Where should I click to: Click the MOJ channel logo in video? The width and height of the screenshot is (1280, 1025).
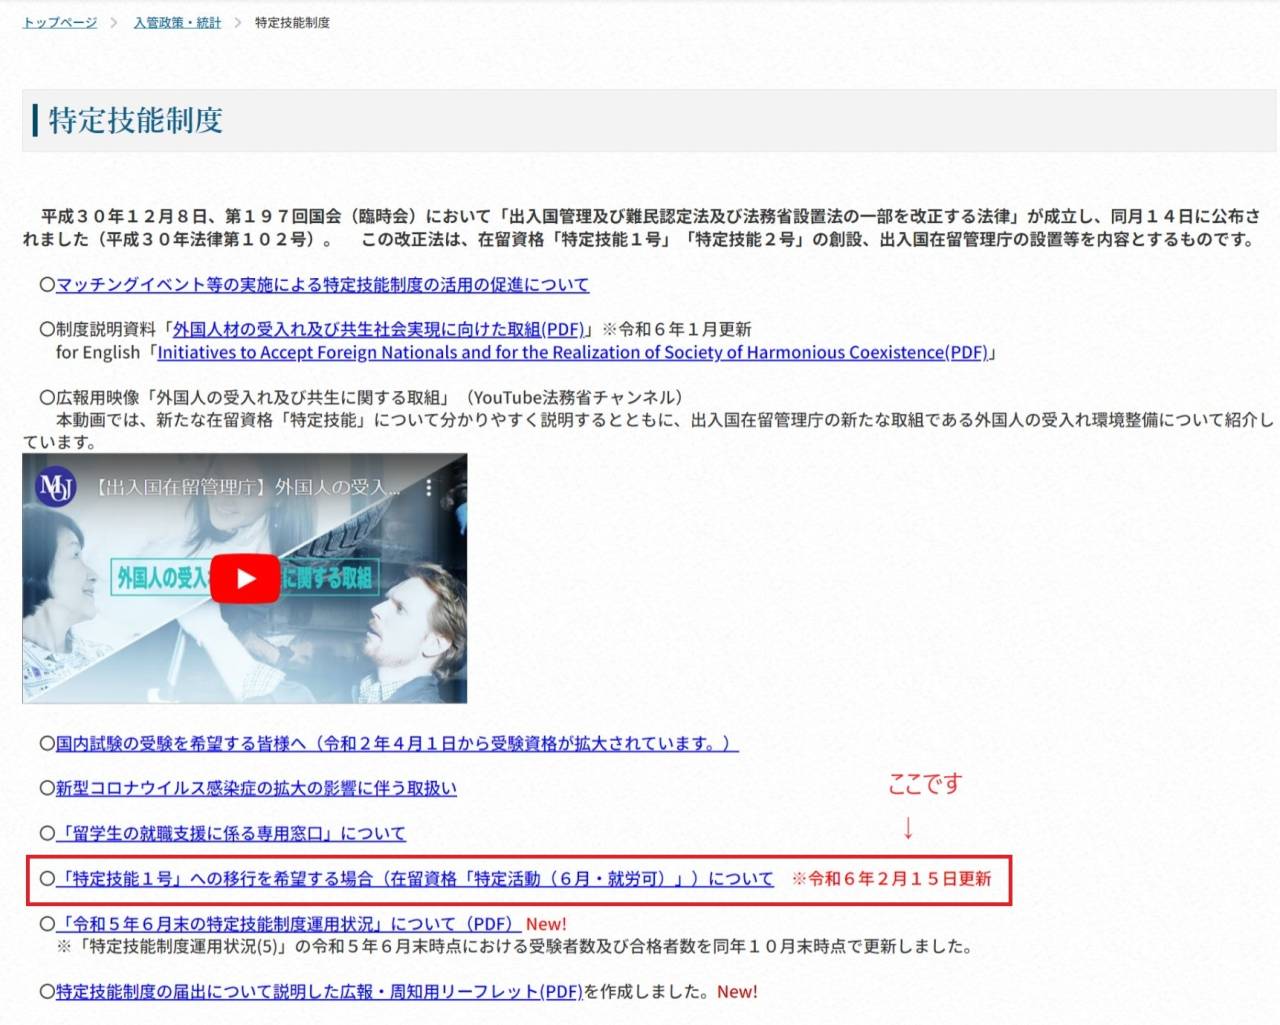click(x=55, y=487)
